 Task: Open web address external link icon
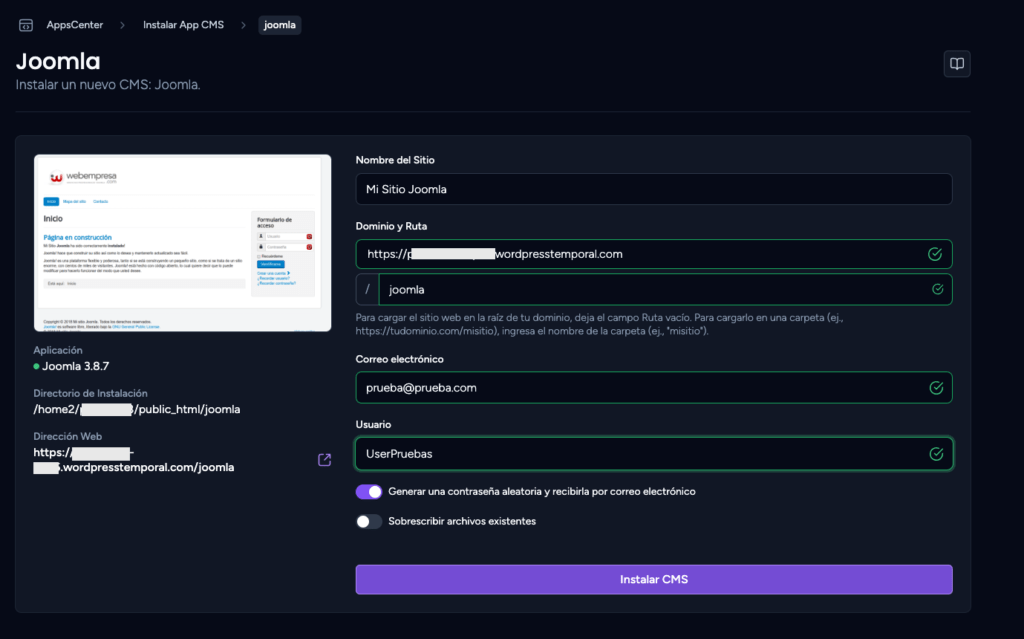[324, 460]
